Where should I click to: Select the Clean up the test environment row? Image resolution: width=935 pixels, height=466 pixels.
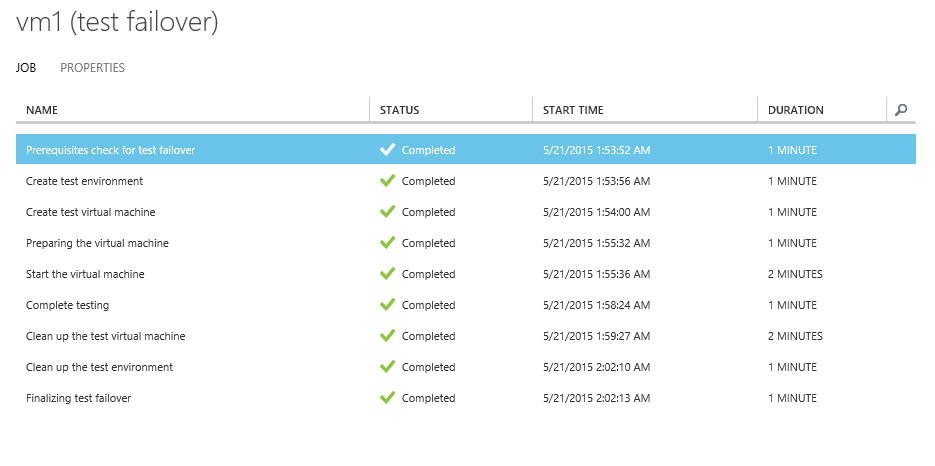coord(466,367)
